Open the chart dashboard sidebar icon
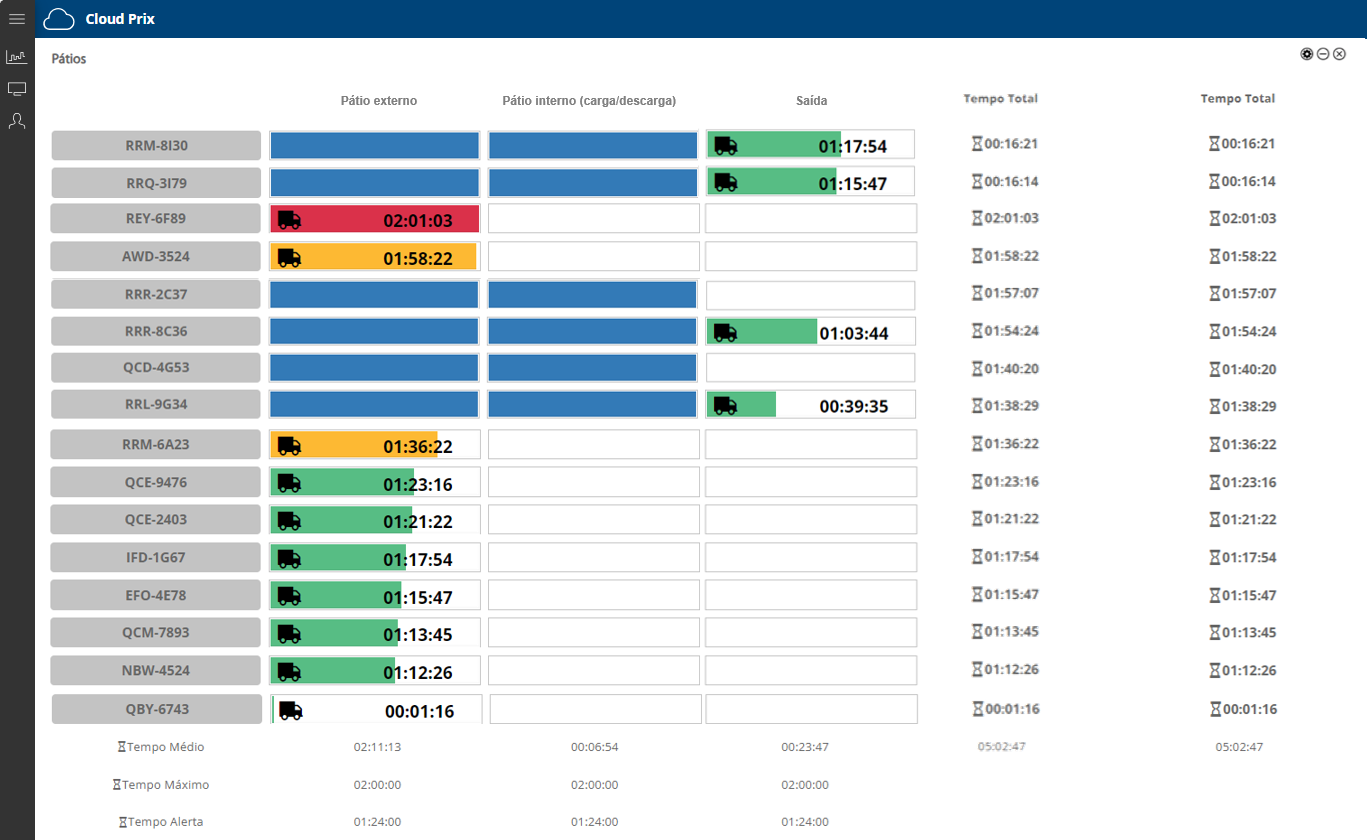 17,57
